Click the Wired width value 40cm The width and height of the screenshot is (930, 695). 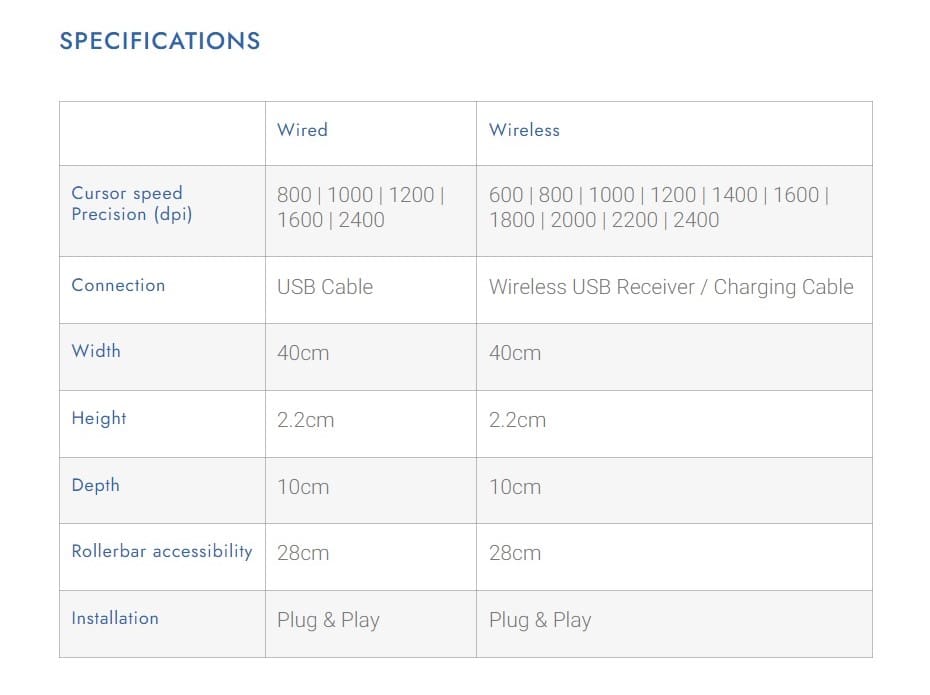[303, 353]
